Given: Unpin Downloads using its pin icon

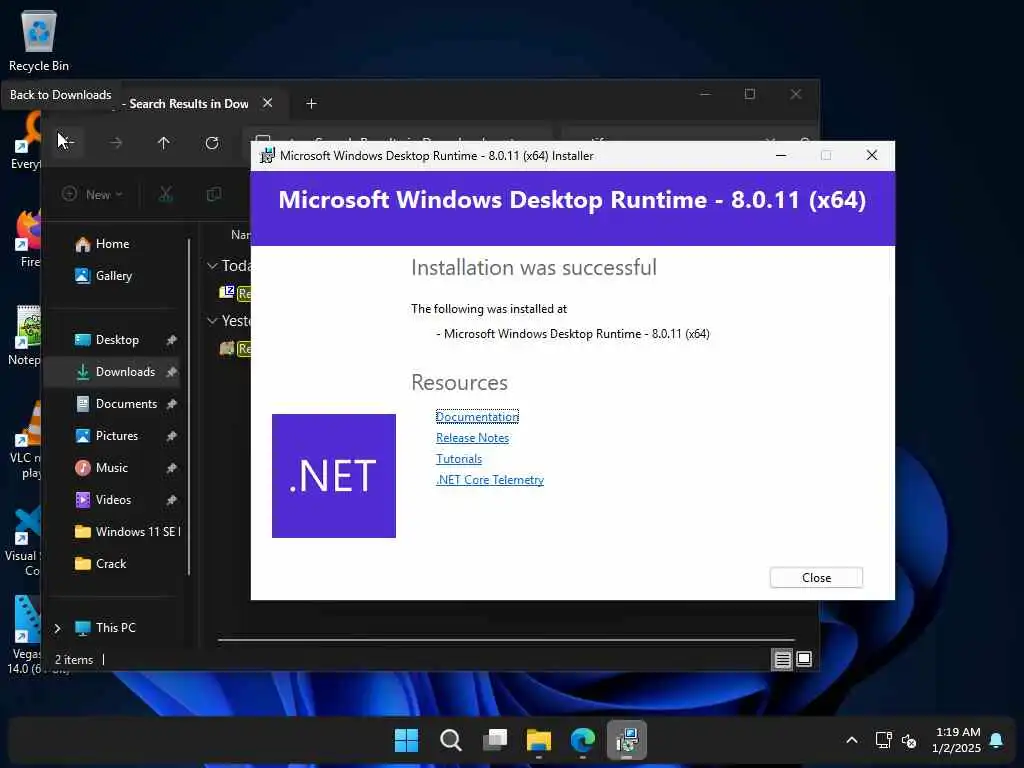Looking at the screenshot, I should click(171, 372).
